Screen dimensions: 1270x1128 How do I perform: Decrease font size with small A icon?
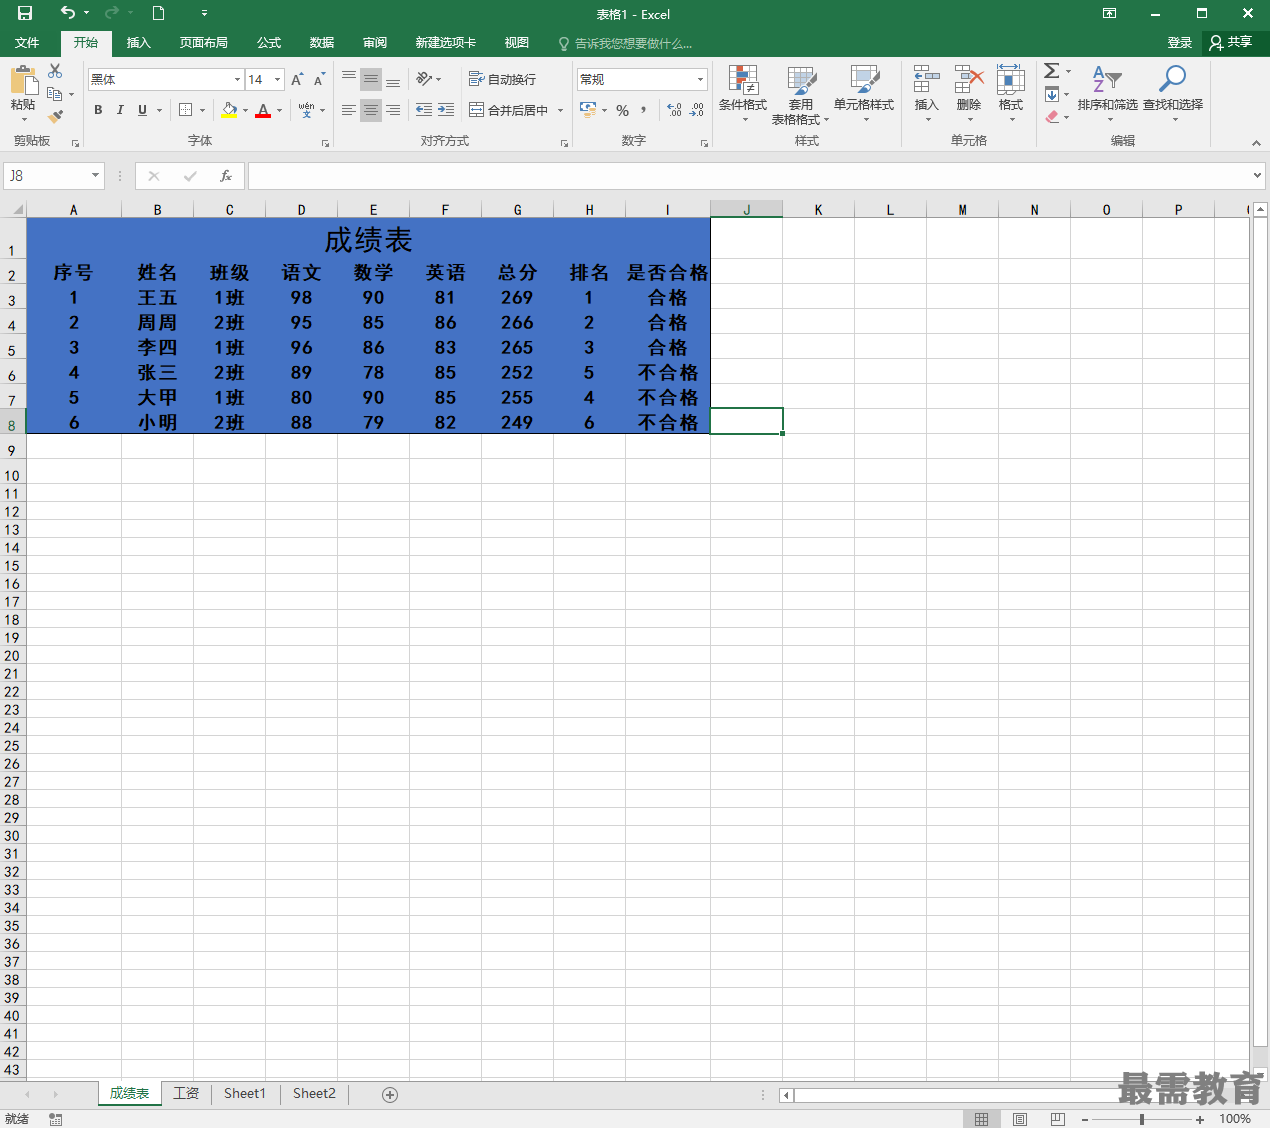point(319,79)
